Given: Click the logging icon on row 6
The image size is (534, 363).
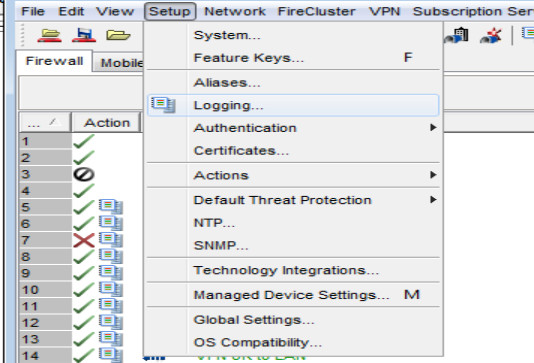Looking at the screenshot, I should point(111,223).
